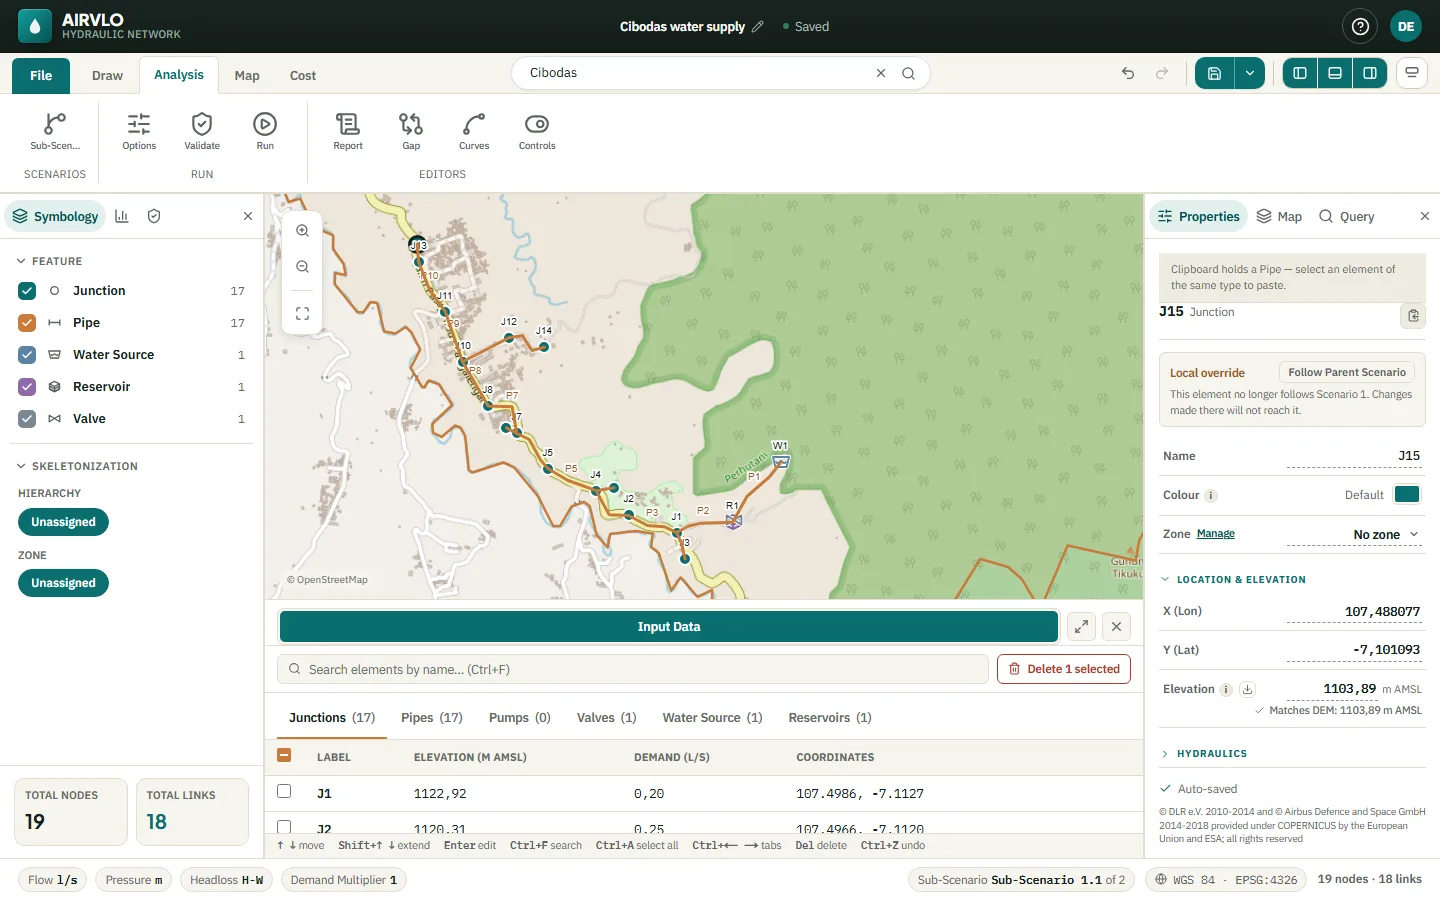This screenshot has width=1440, height=900.
Task: Check the J1 row checkbox
Action: (x=284, y=792)
